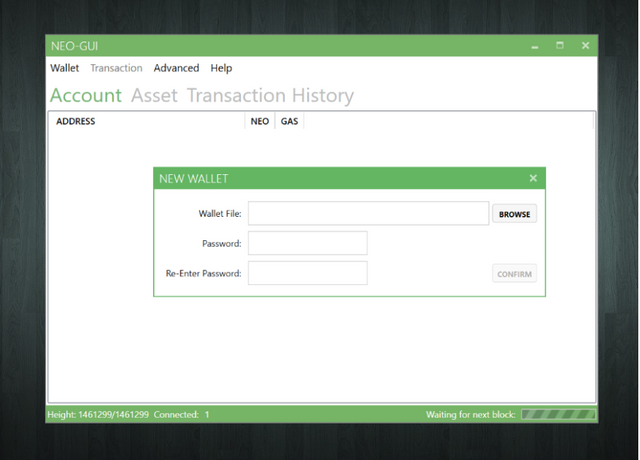
Task: Minimize the NEO-GUI window
Action: [x=535, y=46]
